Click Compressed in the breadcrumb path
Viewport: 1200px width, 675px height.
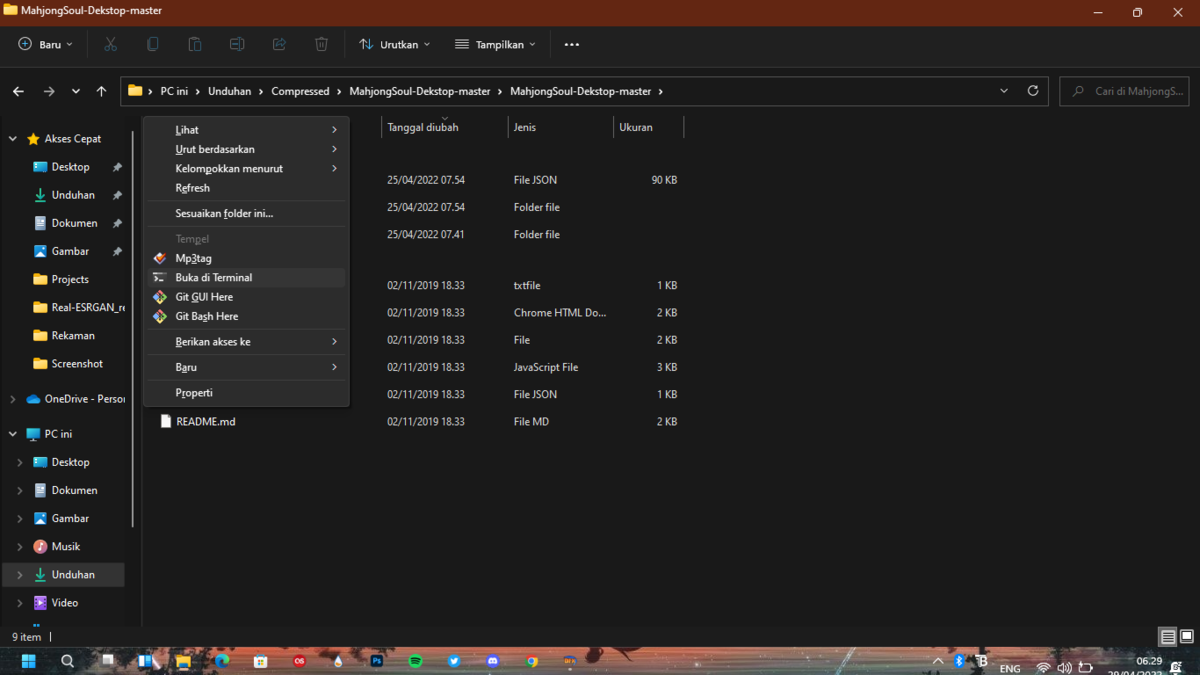pos(300,91)
